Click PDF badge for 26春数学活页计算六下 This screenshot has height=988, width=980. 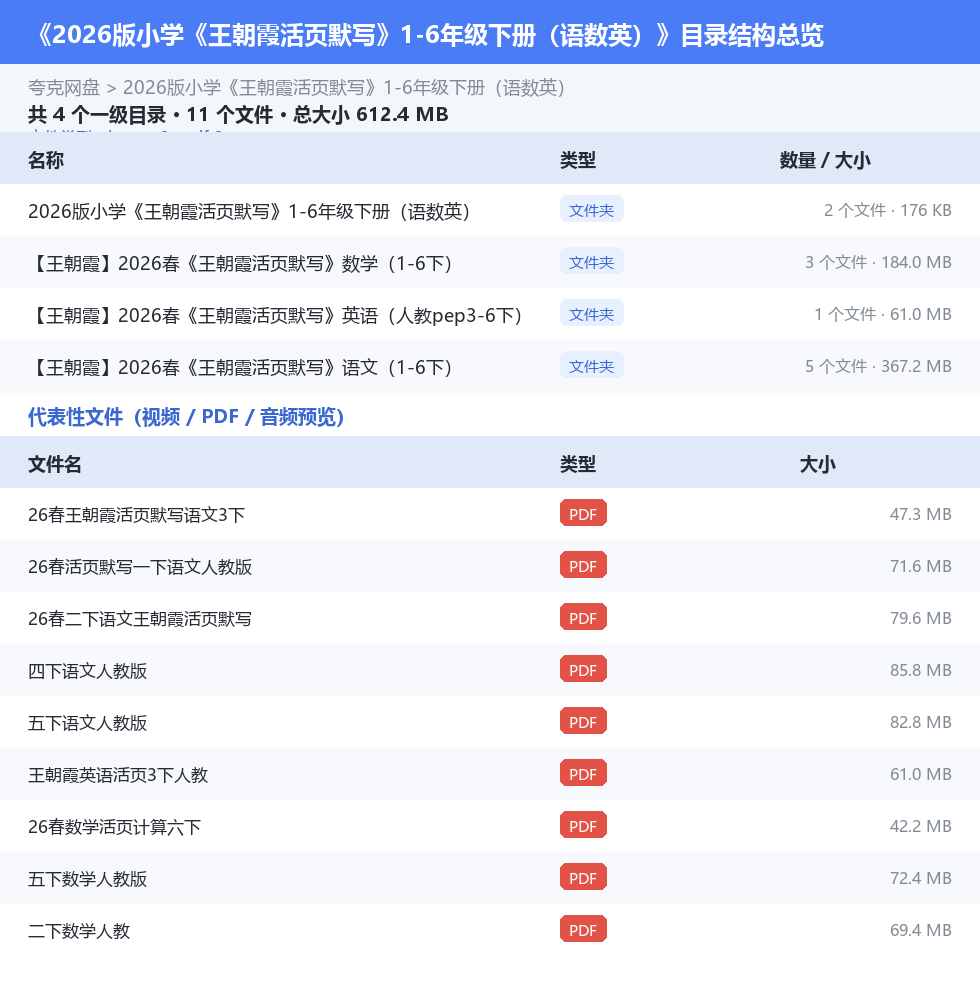[x=583, y=825]
